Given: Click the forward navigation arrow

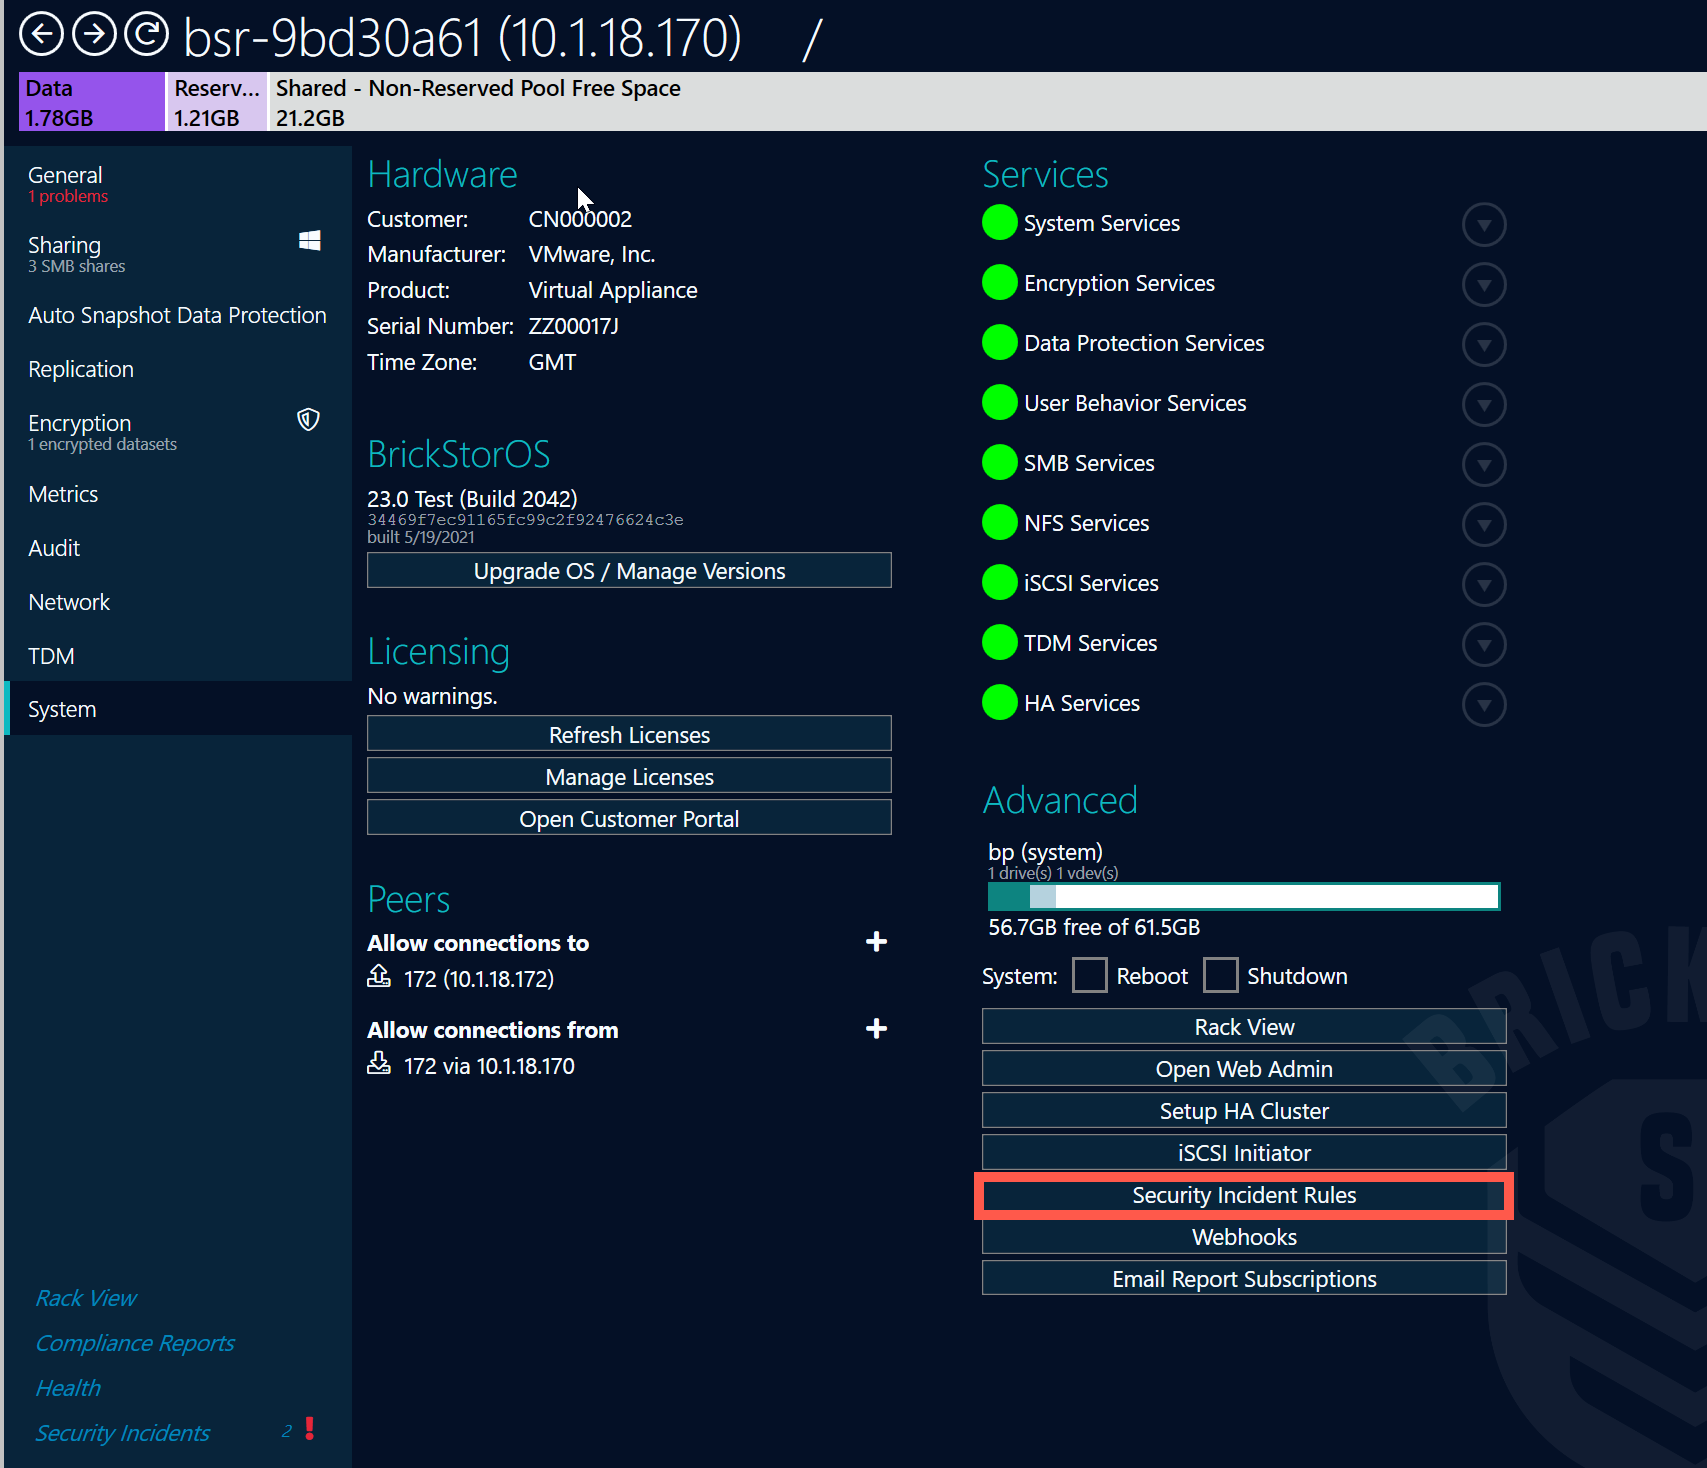Looking at the screenshot, I should (95, 33).
